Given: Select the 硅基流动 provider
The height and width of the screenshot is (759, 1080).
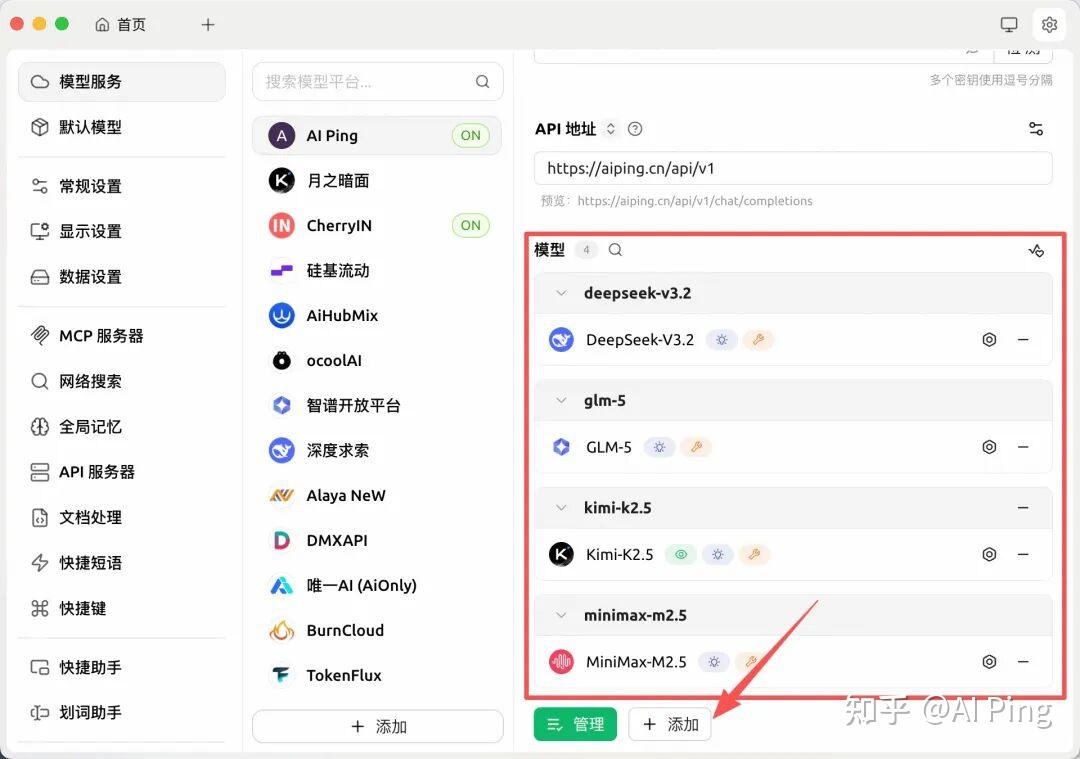Looking at the screenshot, I should point(377,271).
